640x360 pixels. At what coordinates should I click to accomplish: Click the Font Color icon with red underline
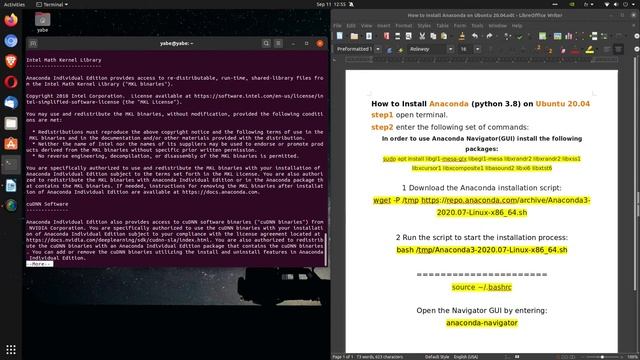point(575,49)
